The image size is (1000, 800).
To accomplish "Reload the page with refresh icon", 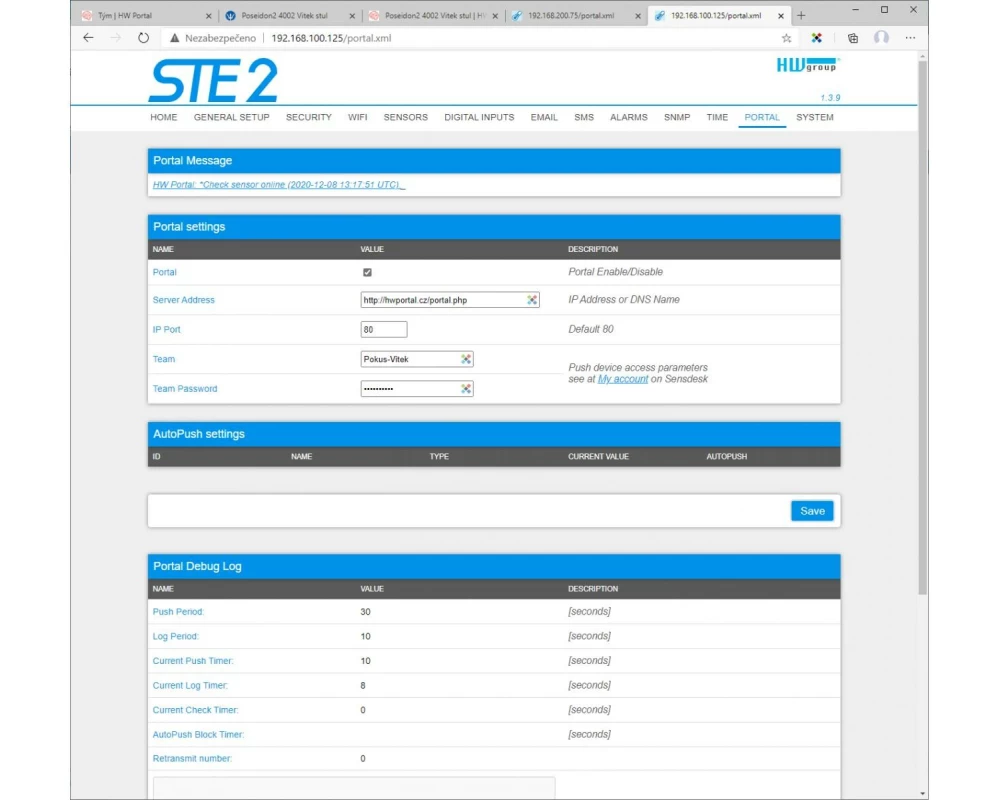I will tap(143, 38).
